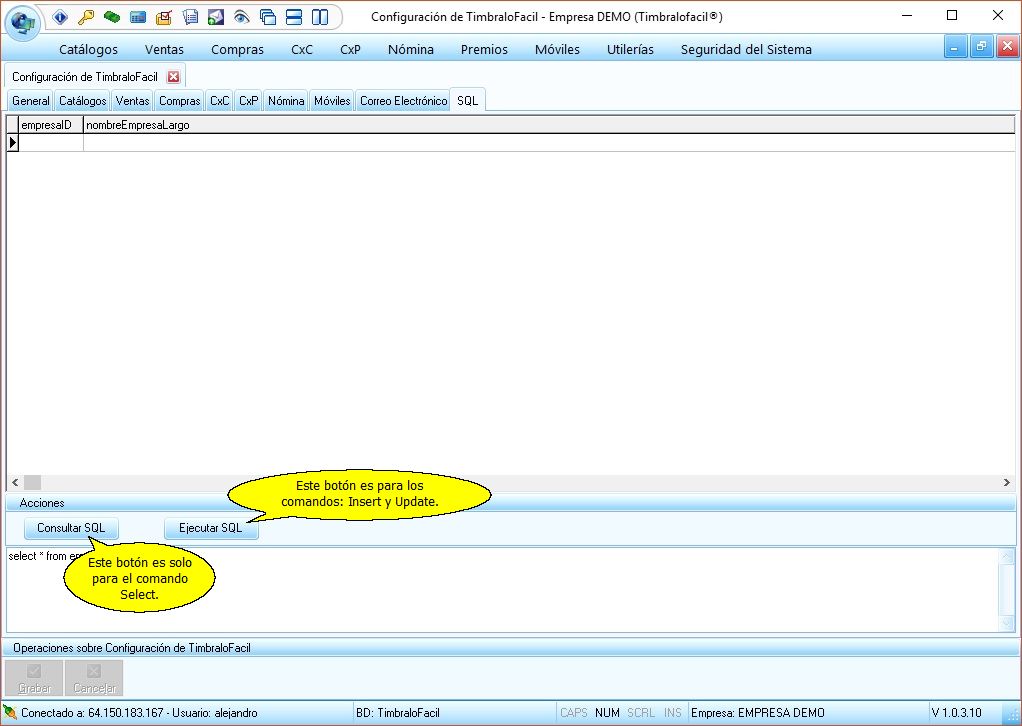Open the Móviles menu
1022x726 pixels.
(x=557, y=50)
